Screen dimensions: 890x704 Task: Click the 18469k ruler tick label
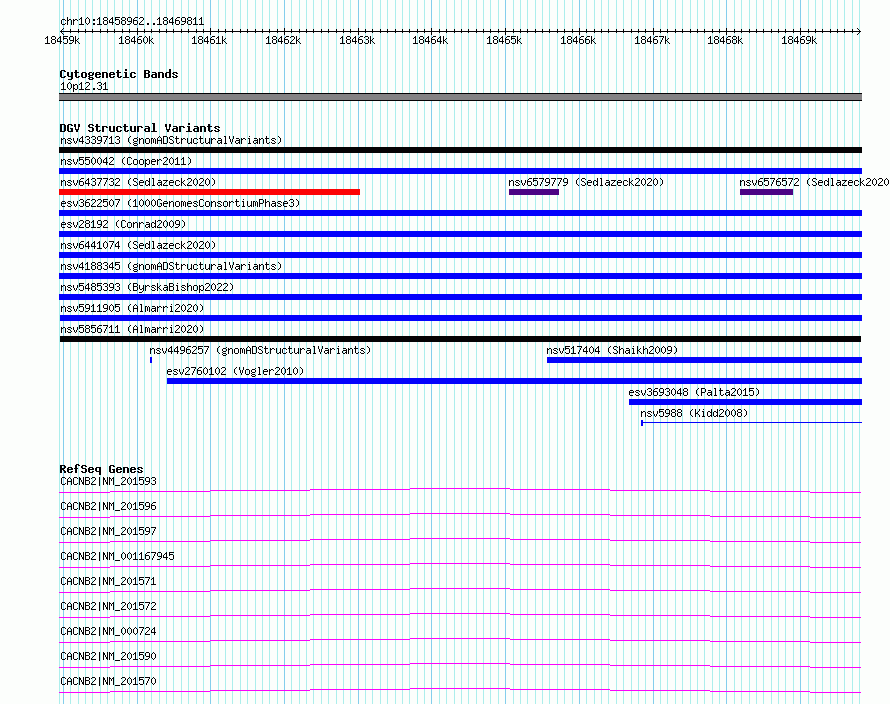[x=799, y=40]
